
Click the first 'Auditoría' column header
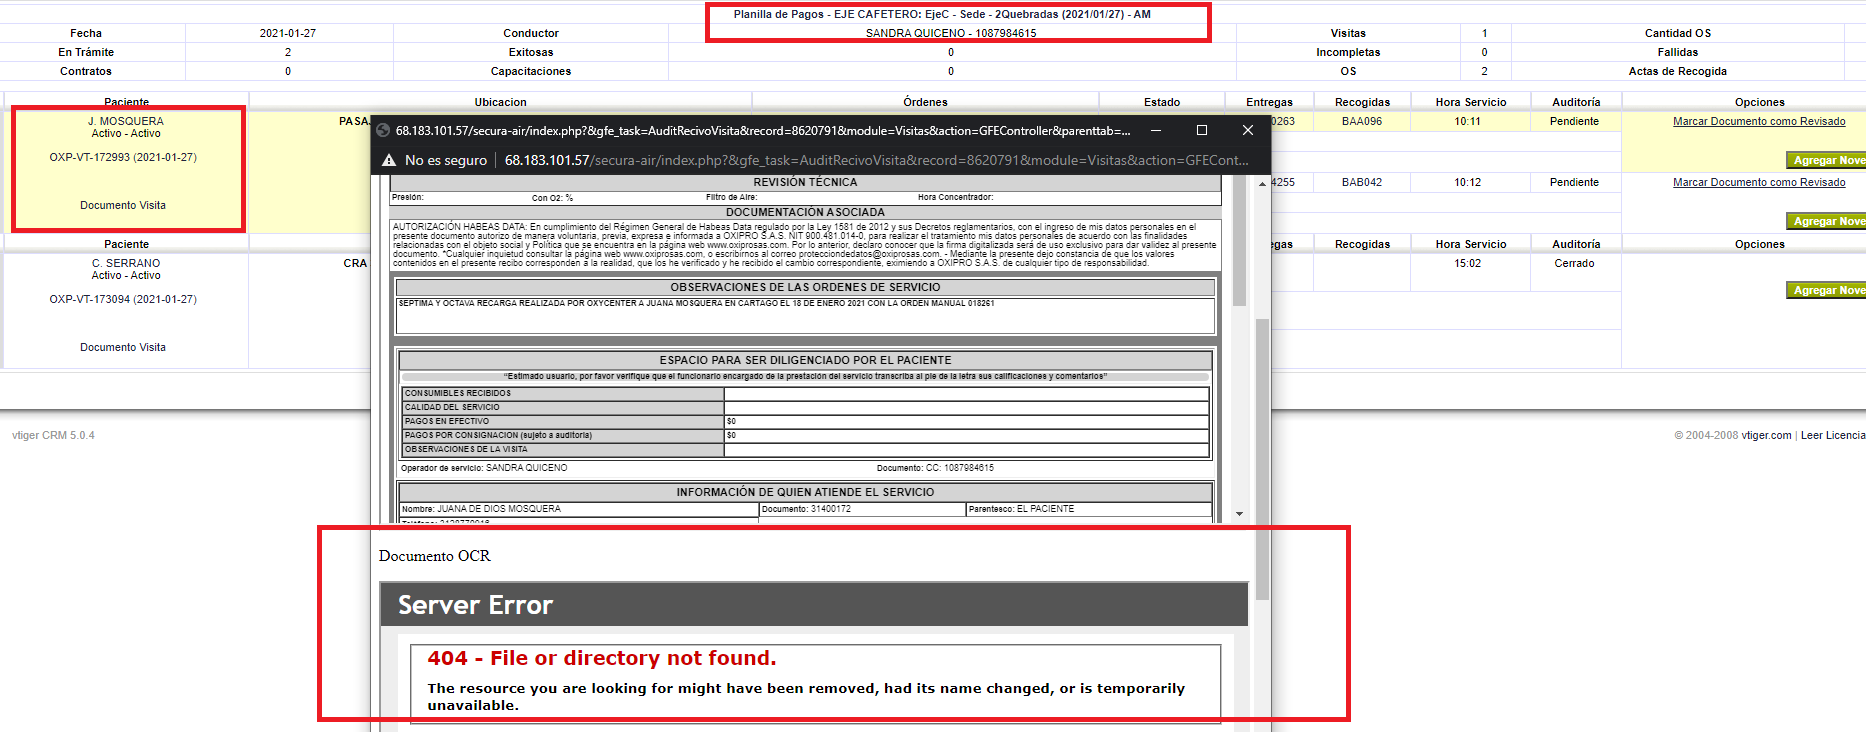[x=1576, y=102]
